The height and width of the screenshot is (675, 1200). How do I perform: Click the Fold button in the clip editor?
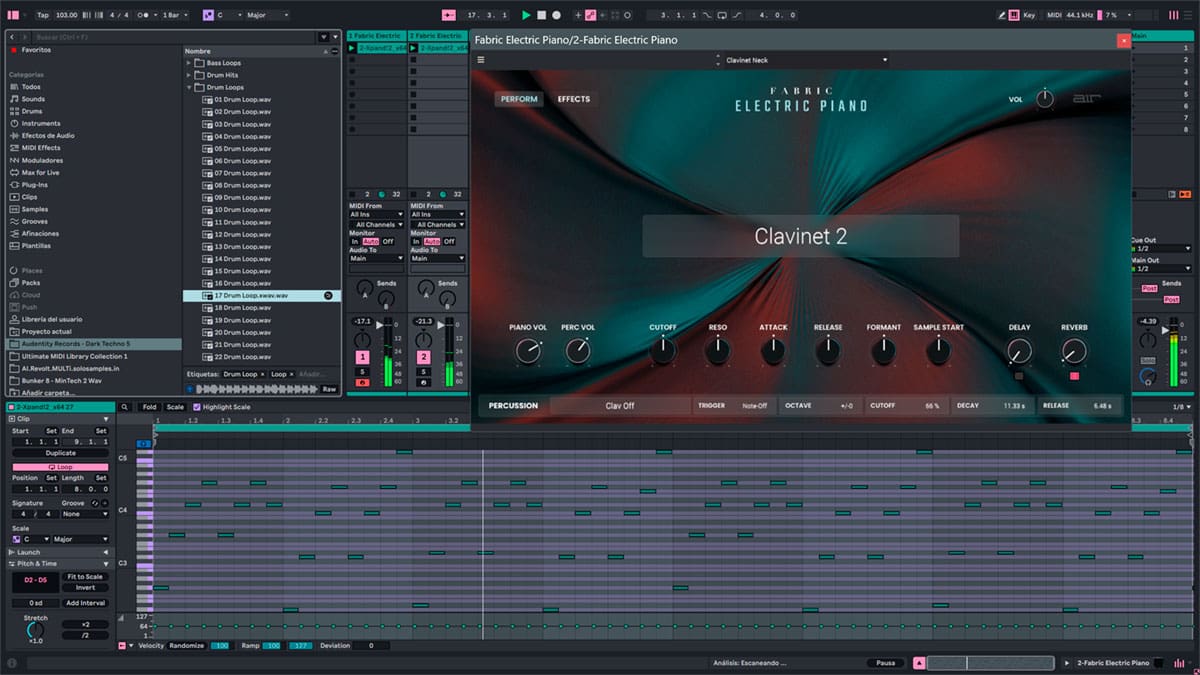coord(149,407)
